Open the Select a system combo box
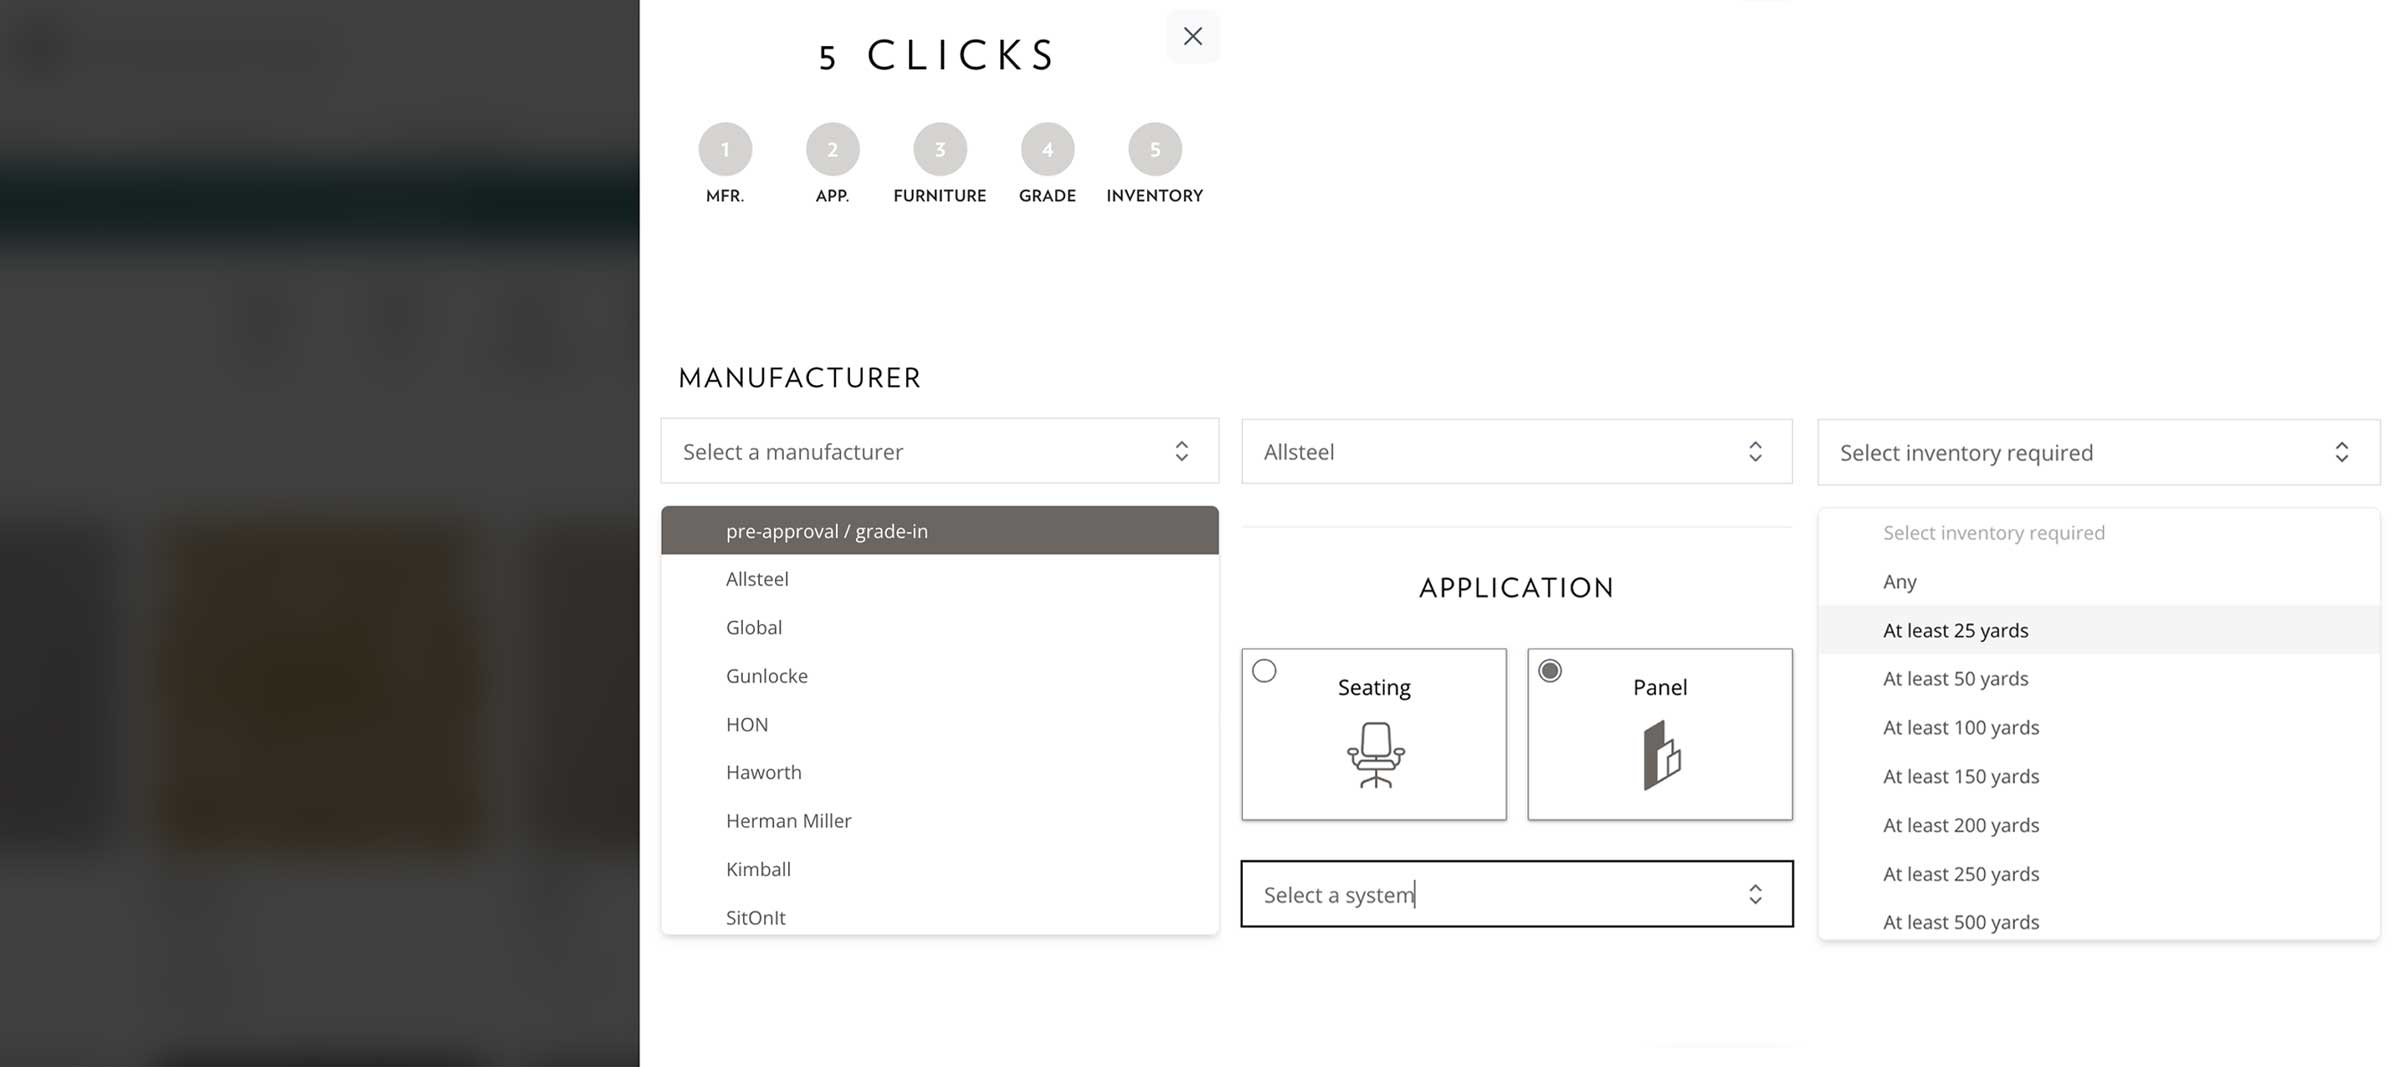Screen dimensions: 2400x1067 coord(1516,894)
